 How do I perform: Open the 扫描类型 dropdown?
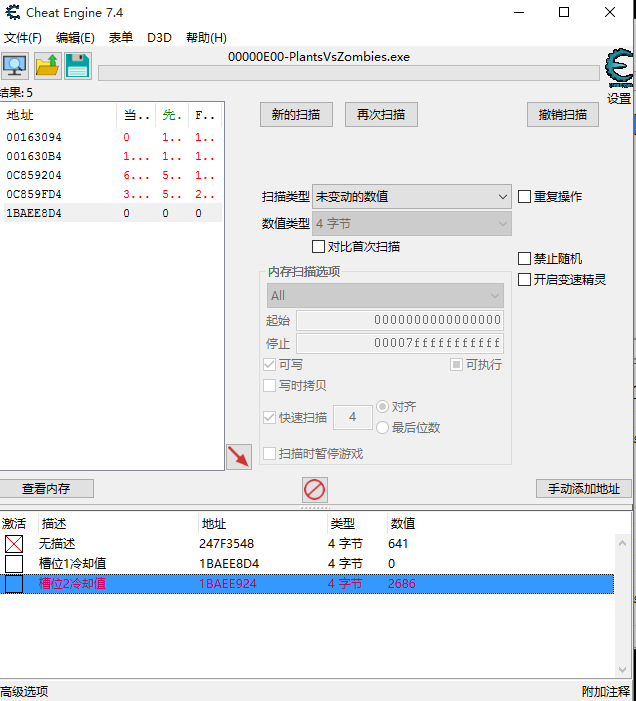(x=412, y=197)
